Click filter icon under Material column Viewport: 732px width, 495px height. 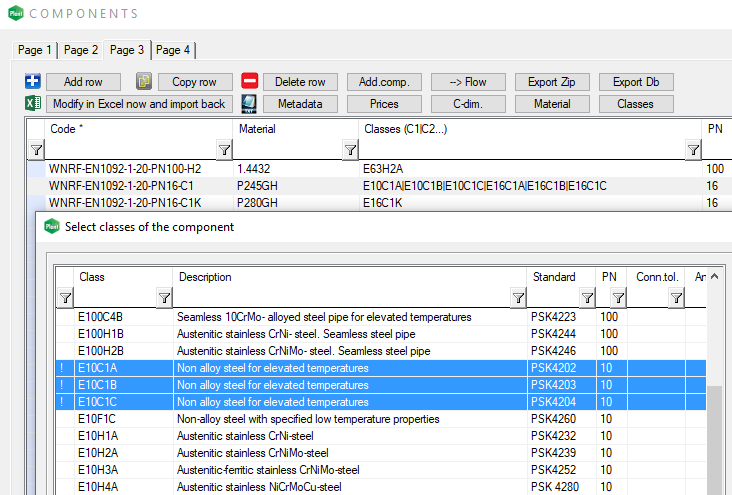coord(224,150)
